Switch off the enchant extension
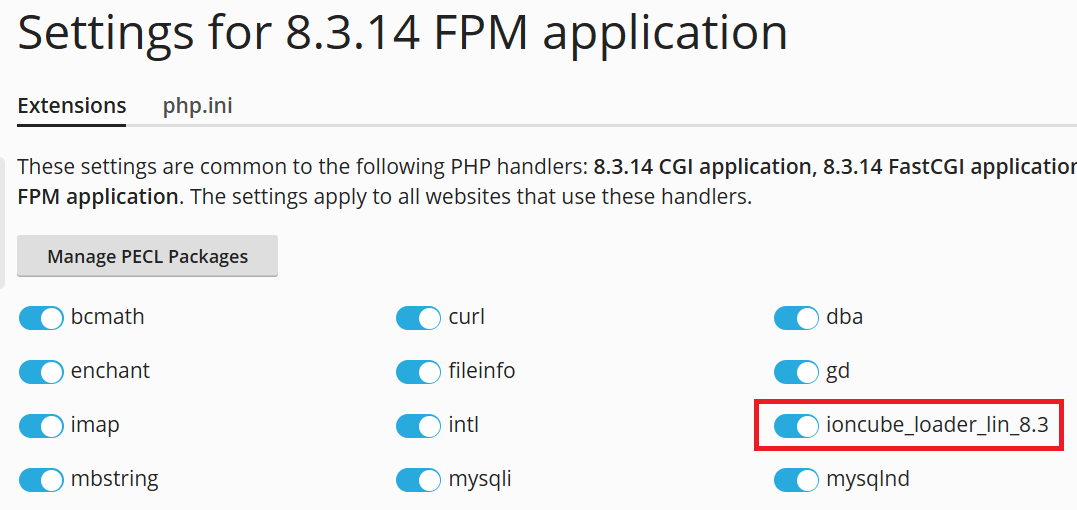 41,372
